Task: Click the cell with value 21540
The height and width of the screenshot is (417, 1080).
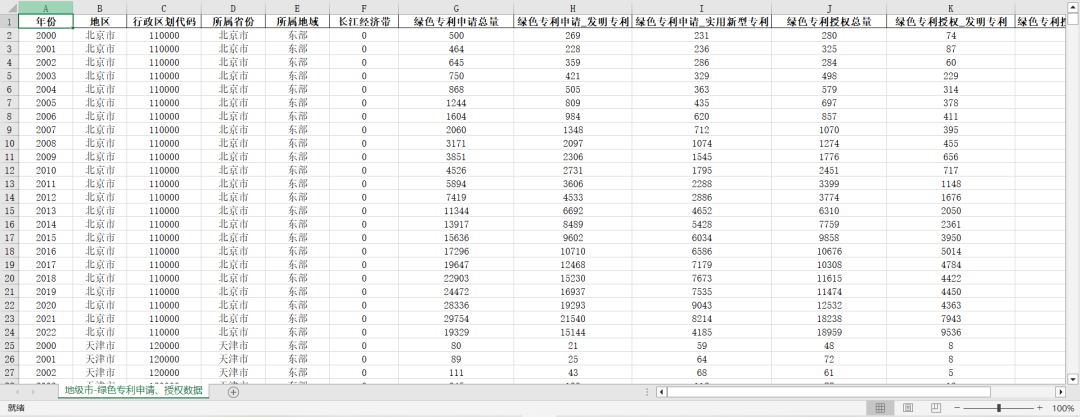Action: pyautogui.click(x=572, y=318)
